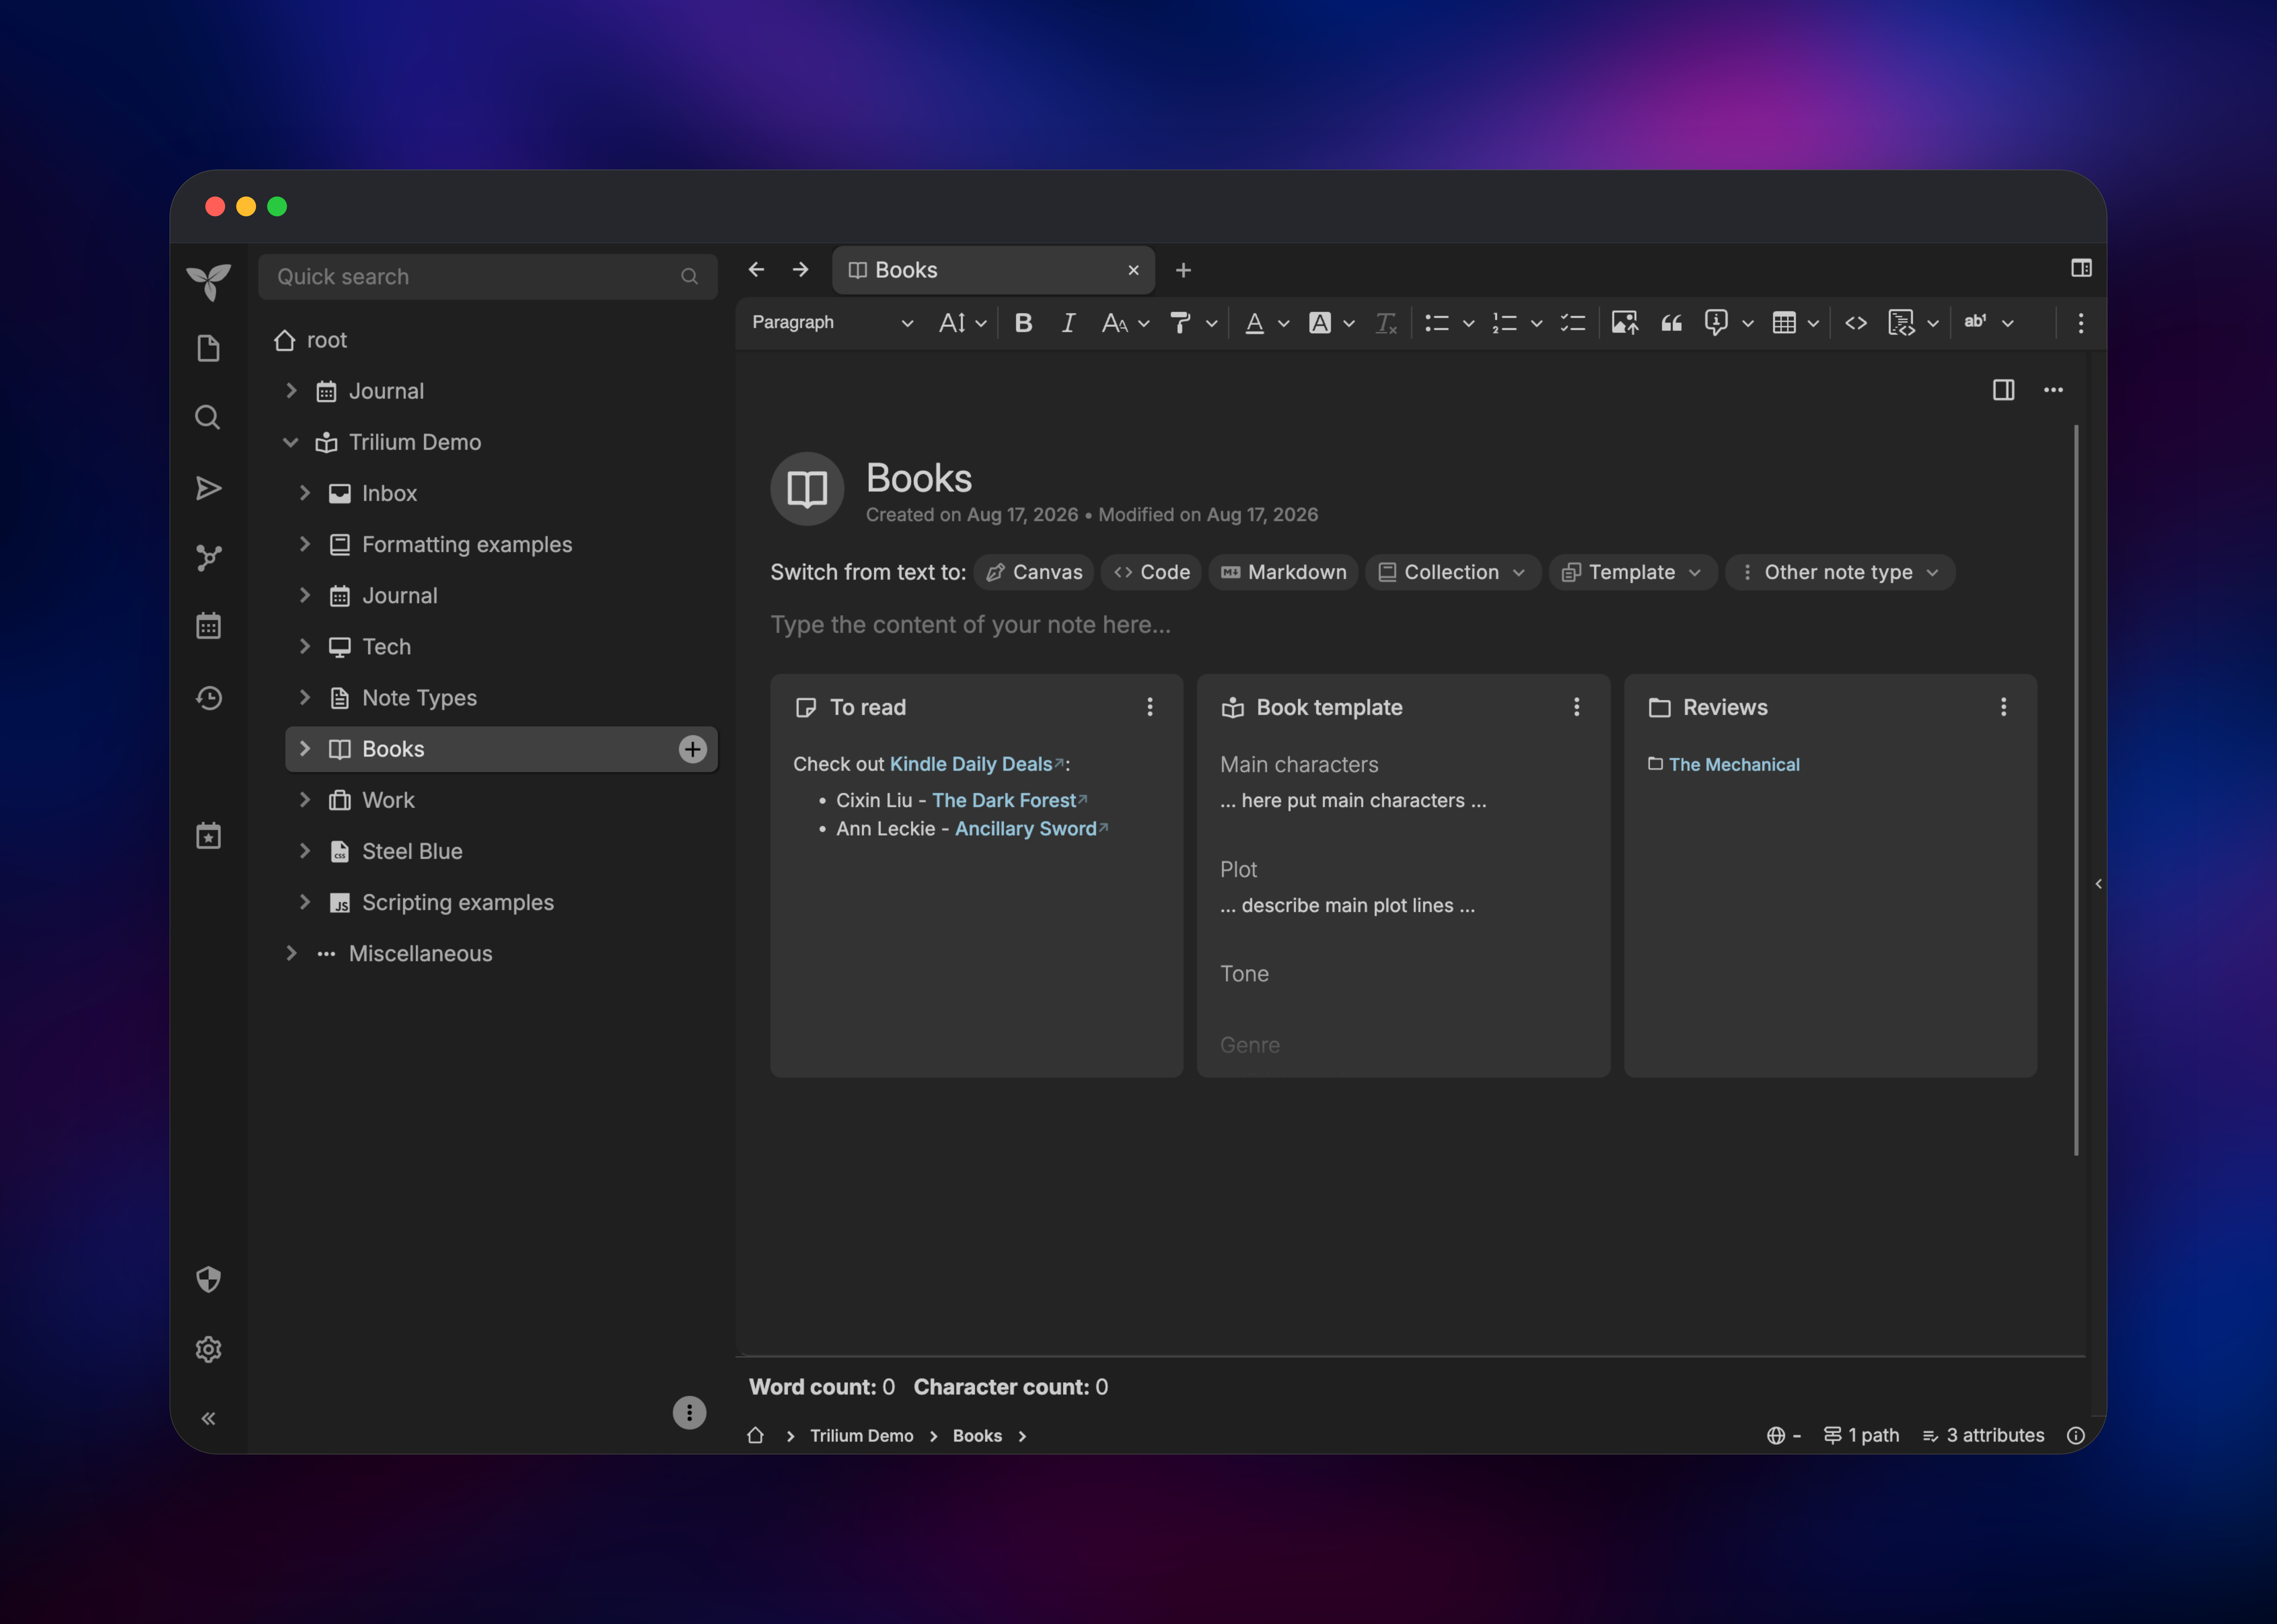
Task: Expand the Inbox tree node
Action: tap(305, 493)
